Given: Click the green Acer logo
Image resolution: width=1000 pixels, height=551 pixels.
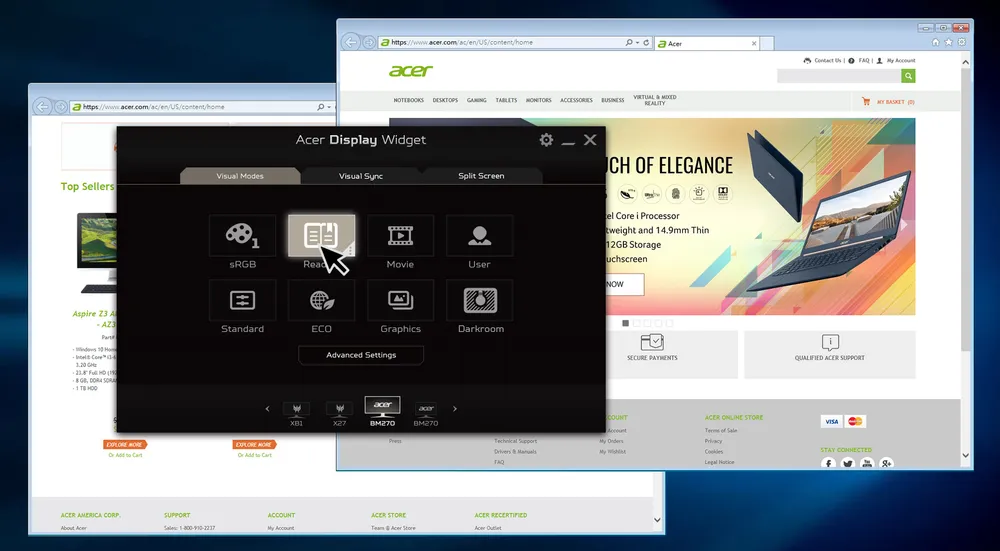Looking at the screenshot, I should pos(411,71).
